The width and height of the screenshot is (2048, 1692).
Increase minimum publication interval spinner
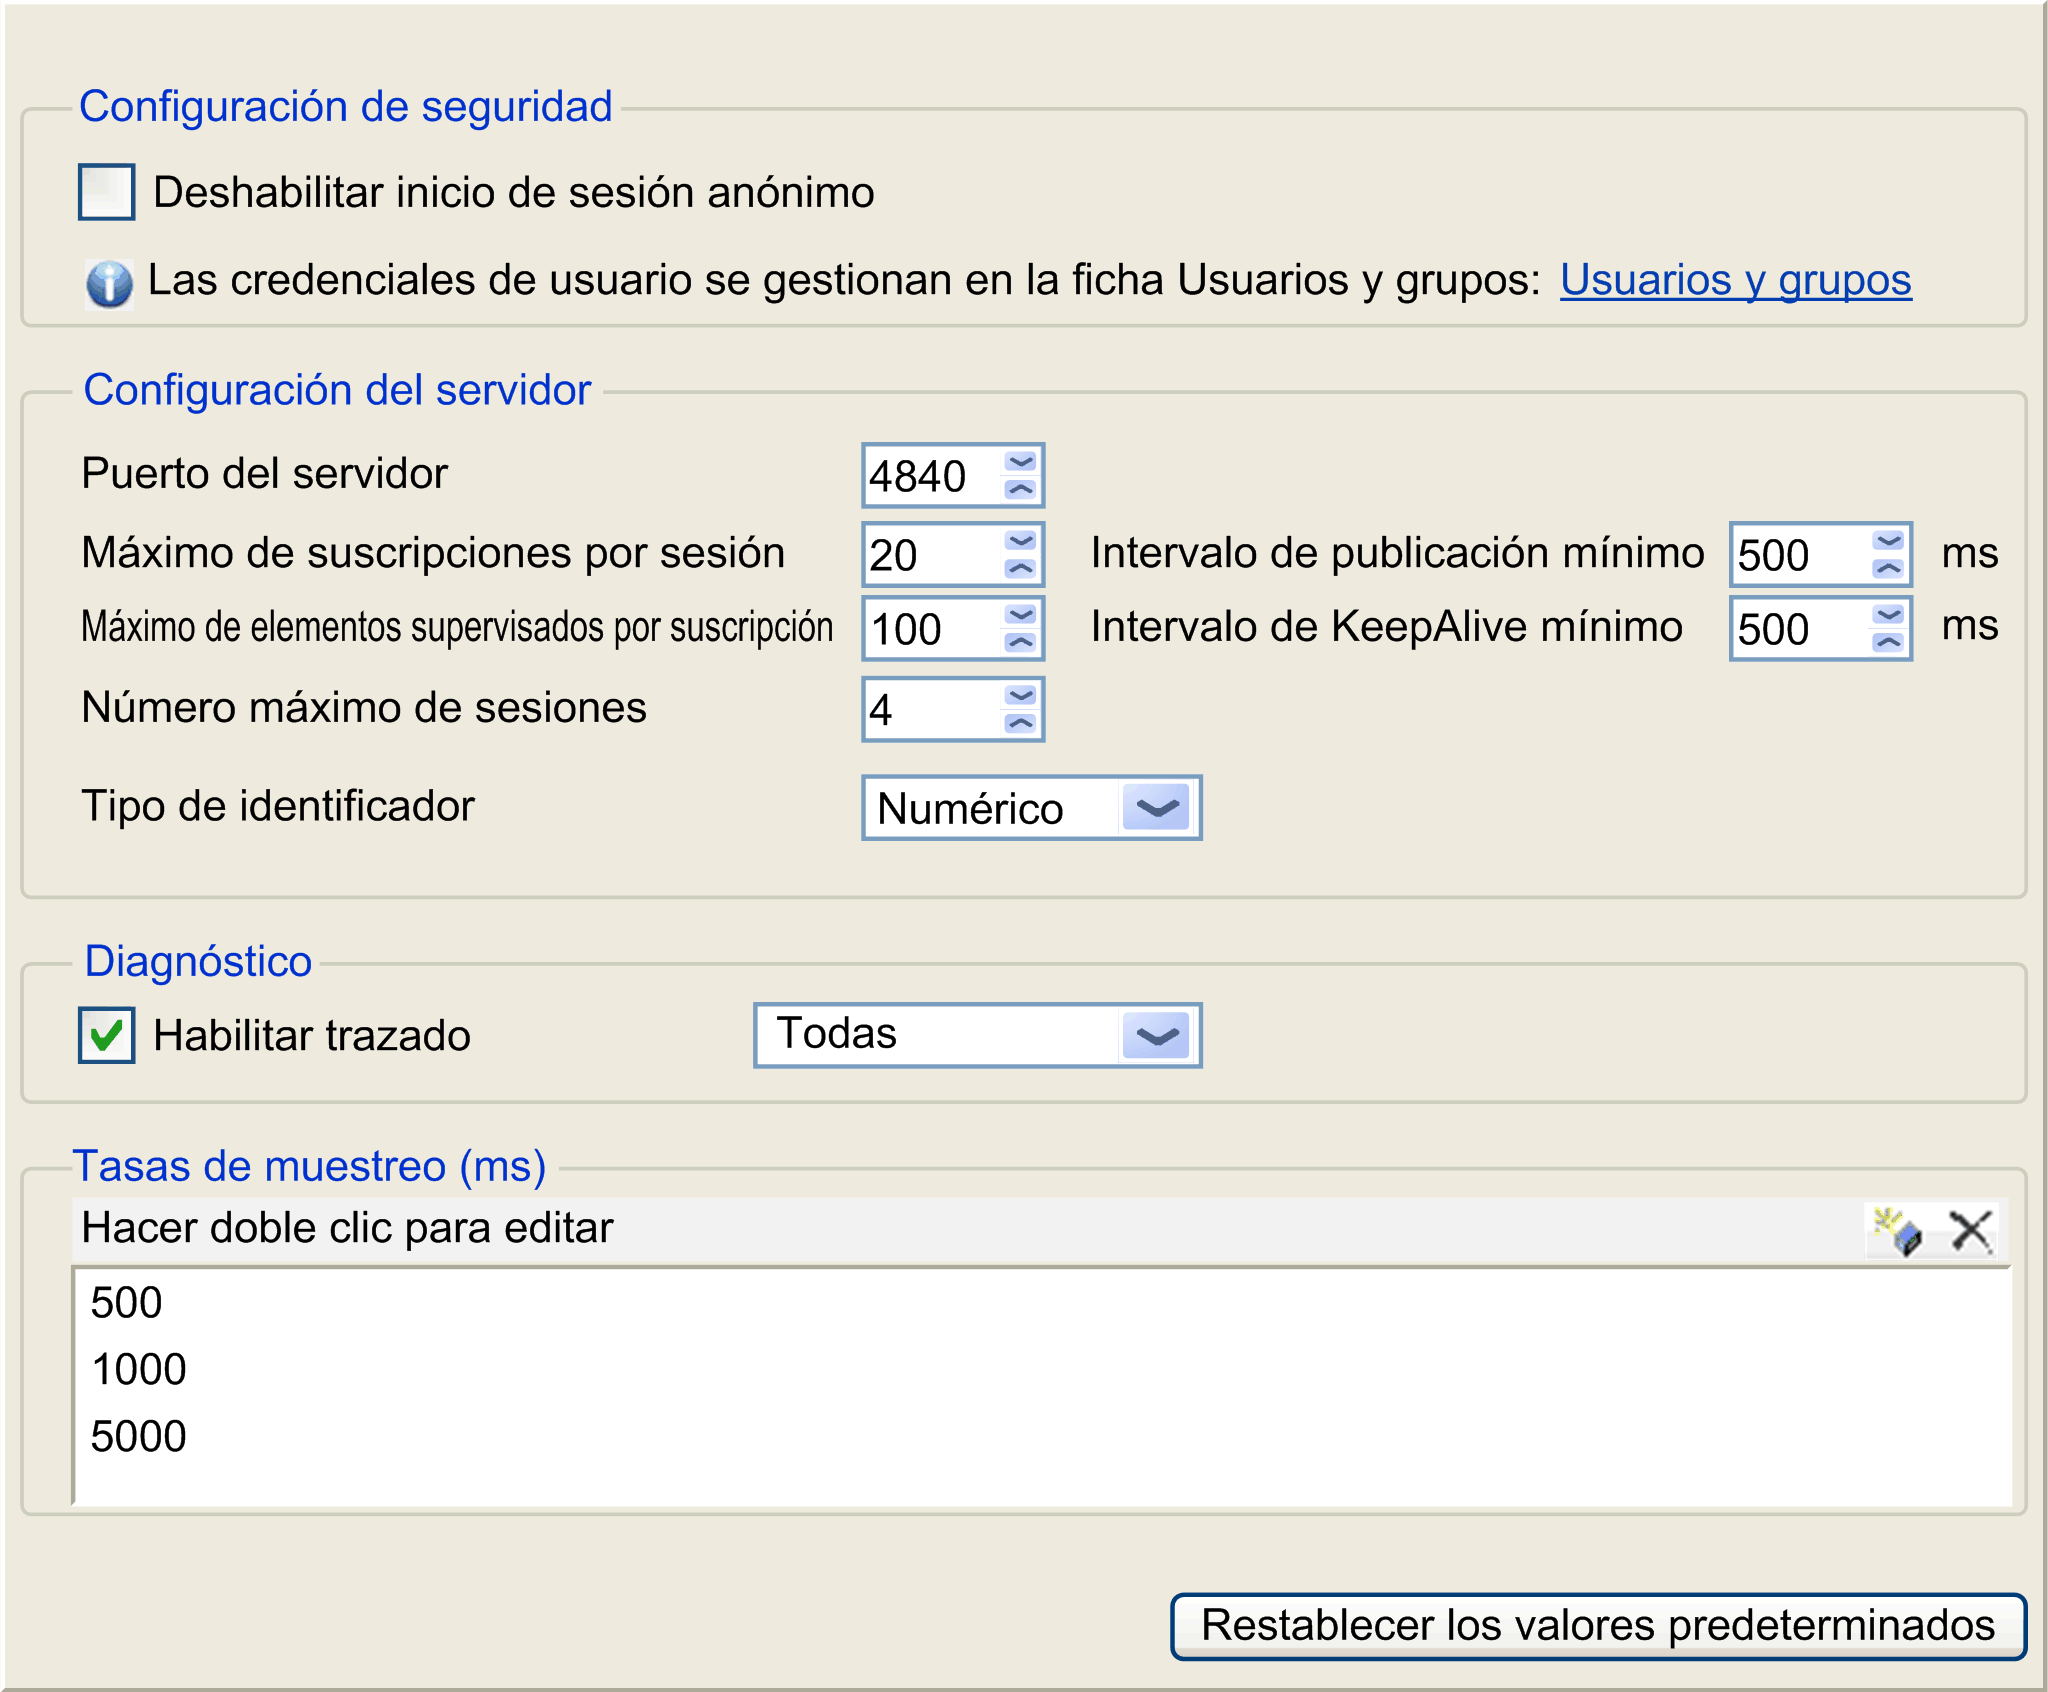pyautogui.click(x=1889, y=568)
